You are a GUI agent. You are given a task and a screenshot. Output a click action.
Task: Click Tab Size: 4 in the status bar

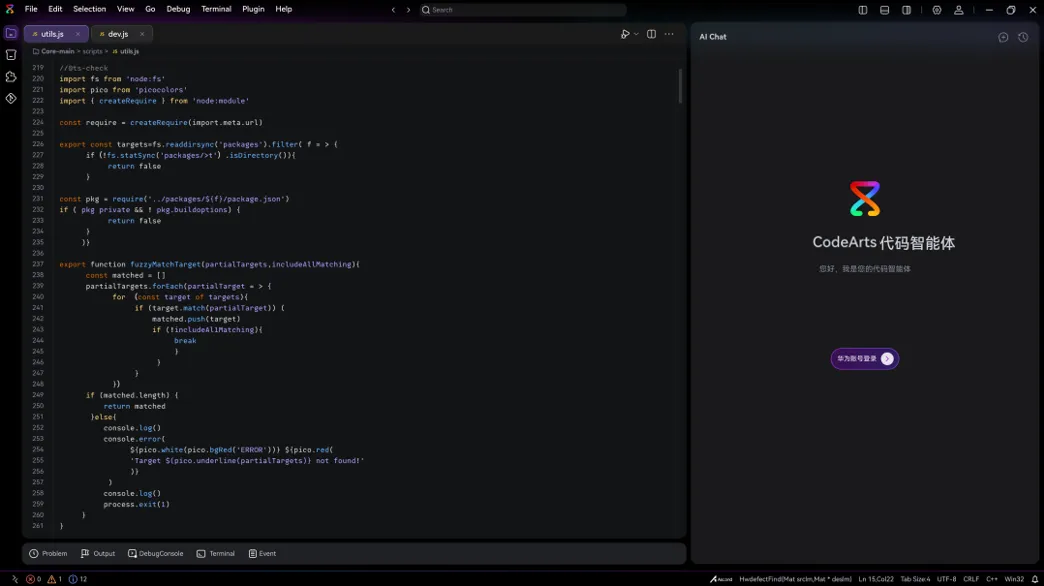(915, 579)
